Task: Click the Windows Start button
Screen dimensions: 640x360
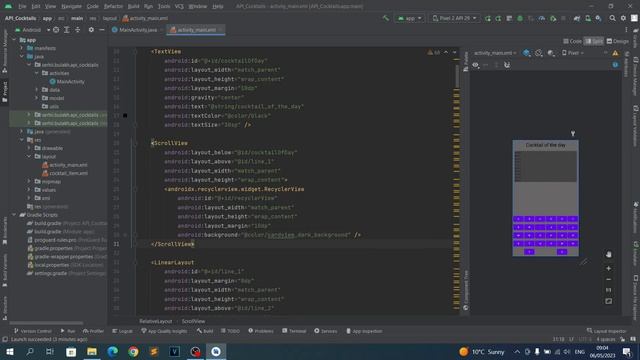Action: coord(9,351)
